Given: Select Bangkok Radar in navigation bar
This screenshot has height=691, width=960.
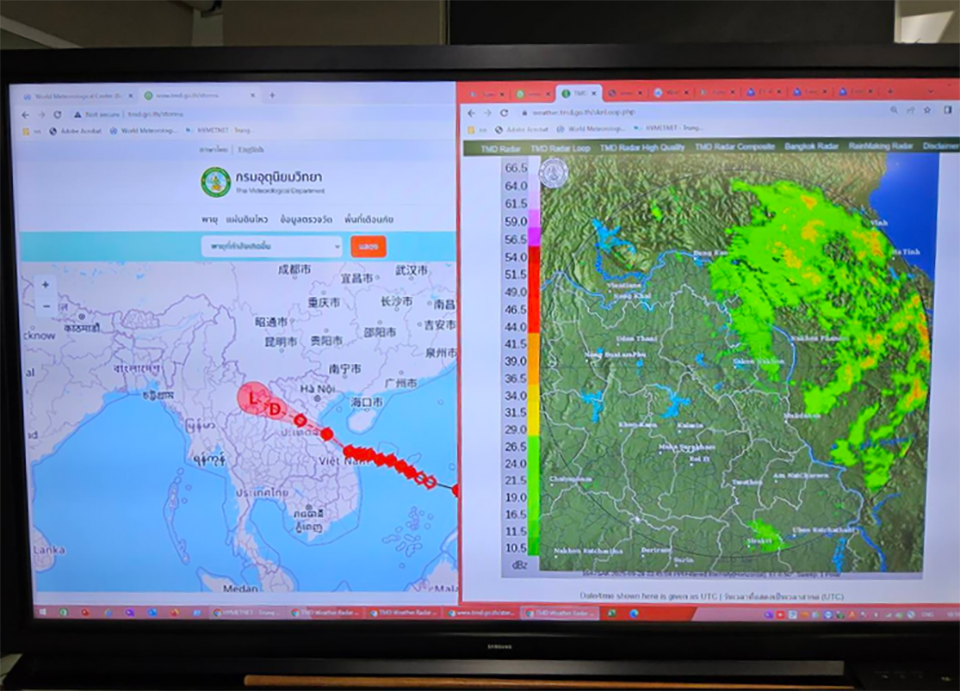Looking at the screenshot, I should tap(811, 147).
